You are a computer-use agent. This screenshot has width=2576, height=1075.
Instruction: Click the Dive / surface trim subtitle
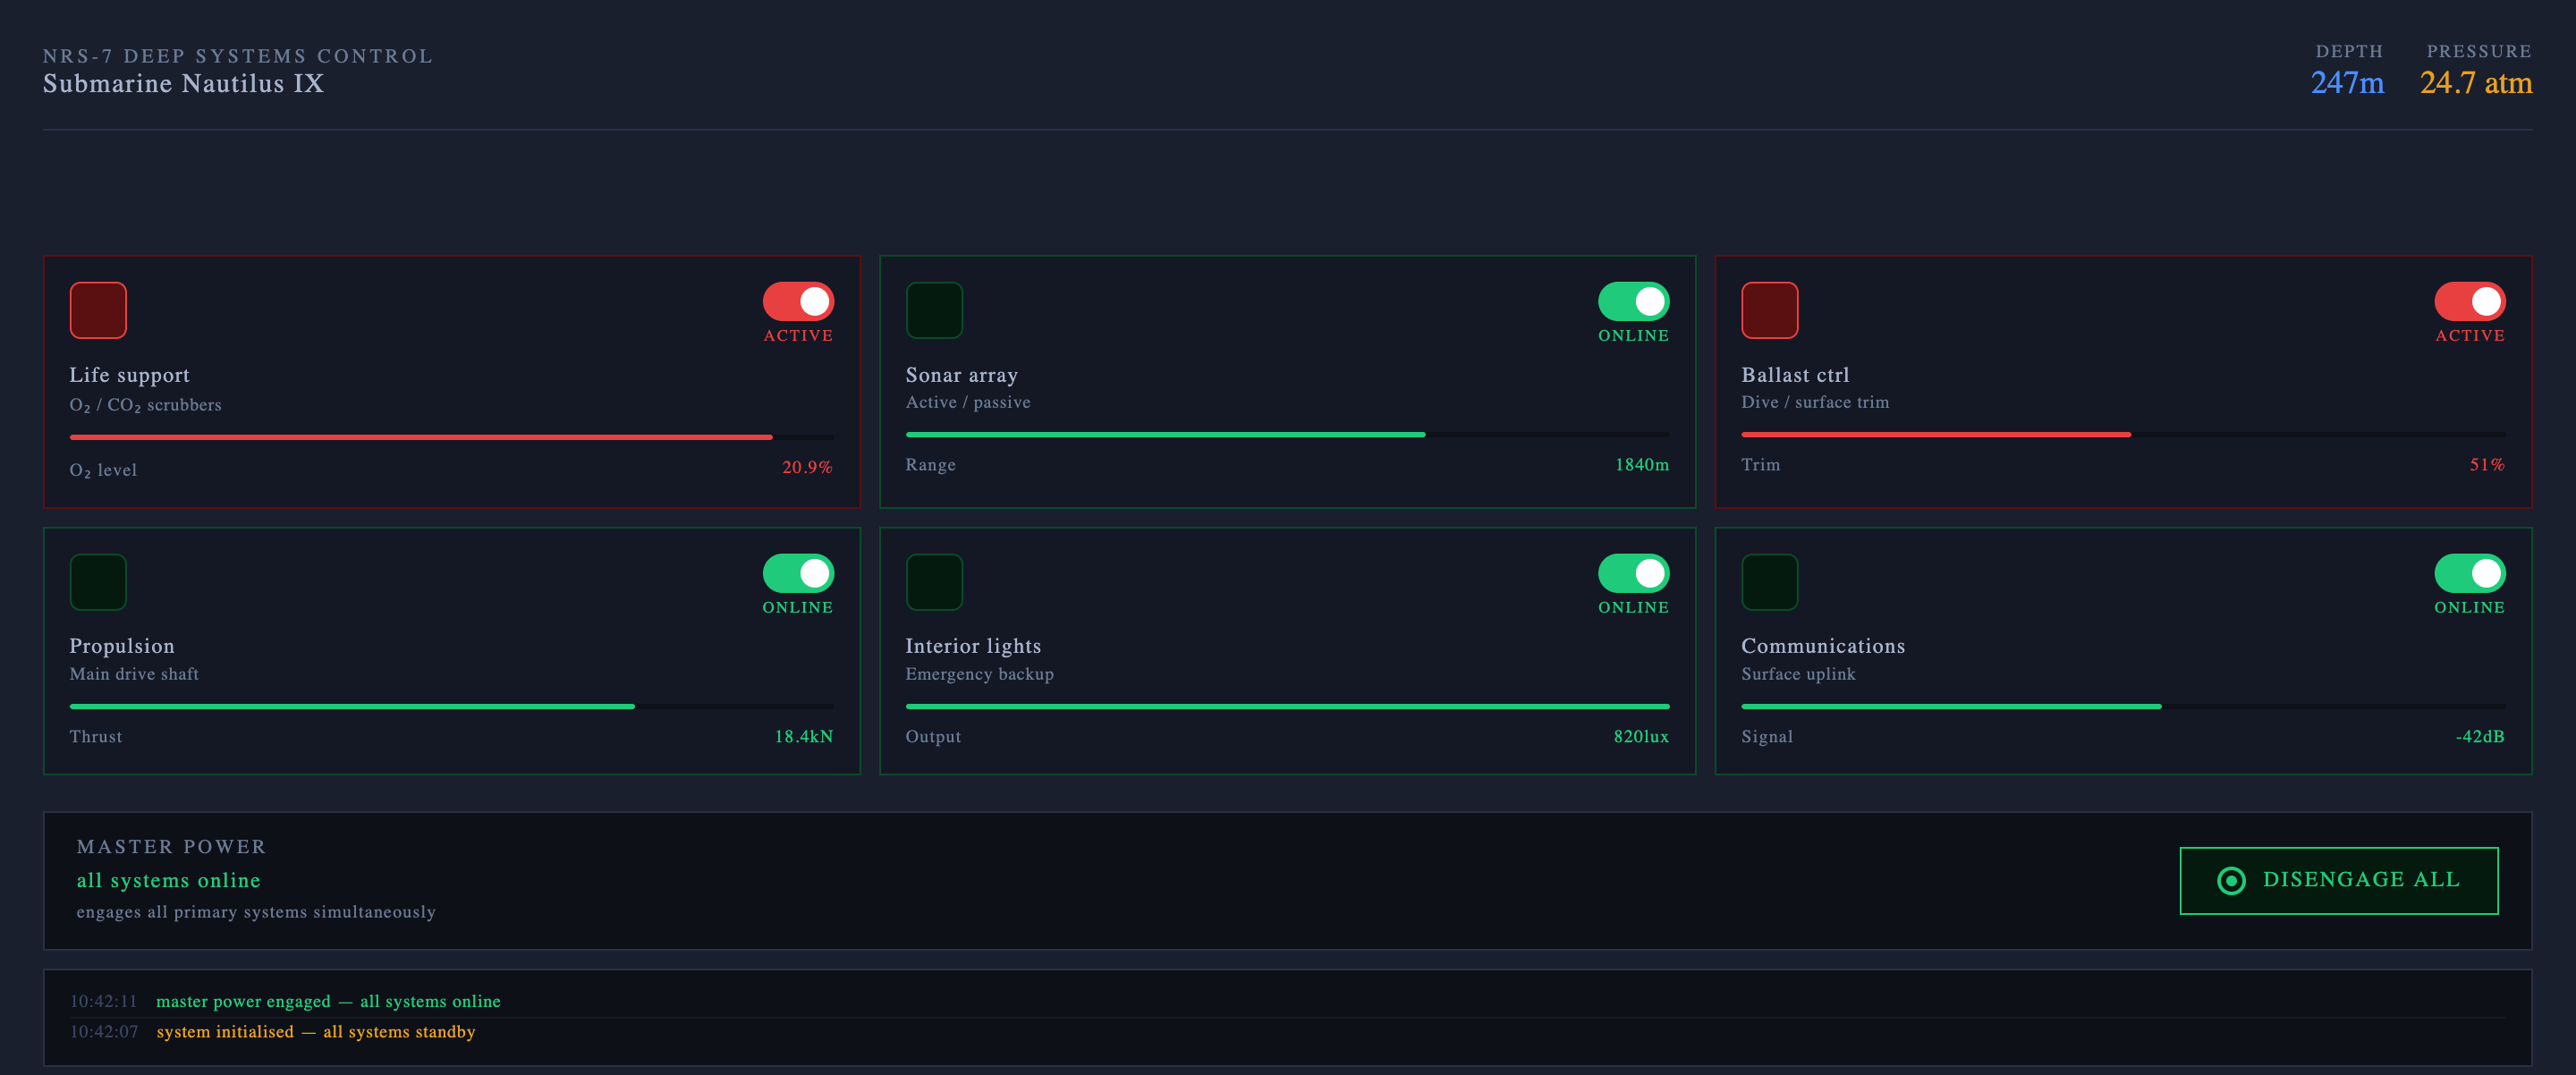point(1815,402)
